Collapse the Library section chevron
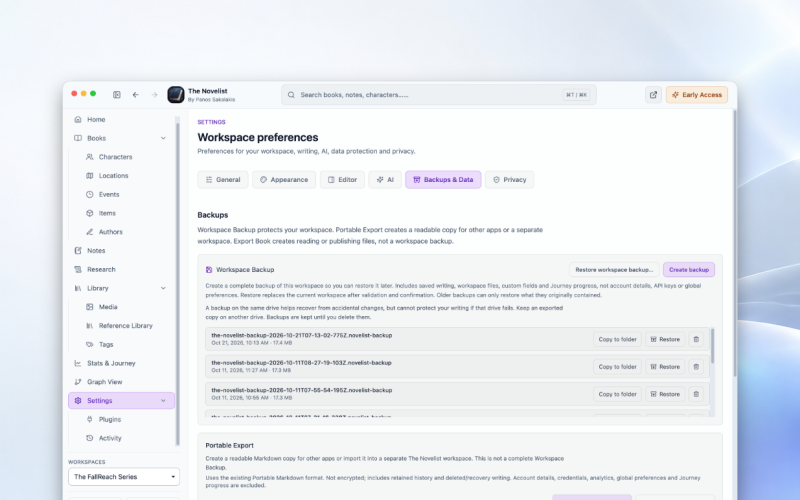 [163, 288]
